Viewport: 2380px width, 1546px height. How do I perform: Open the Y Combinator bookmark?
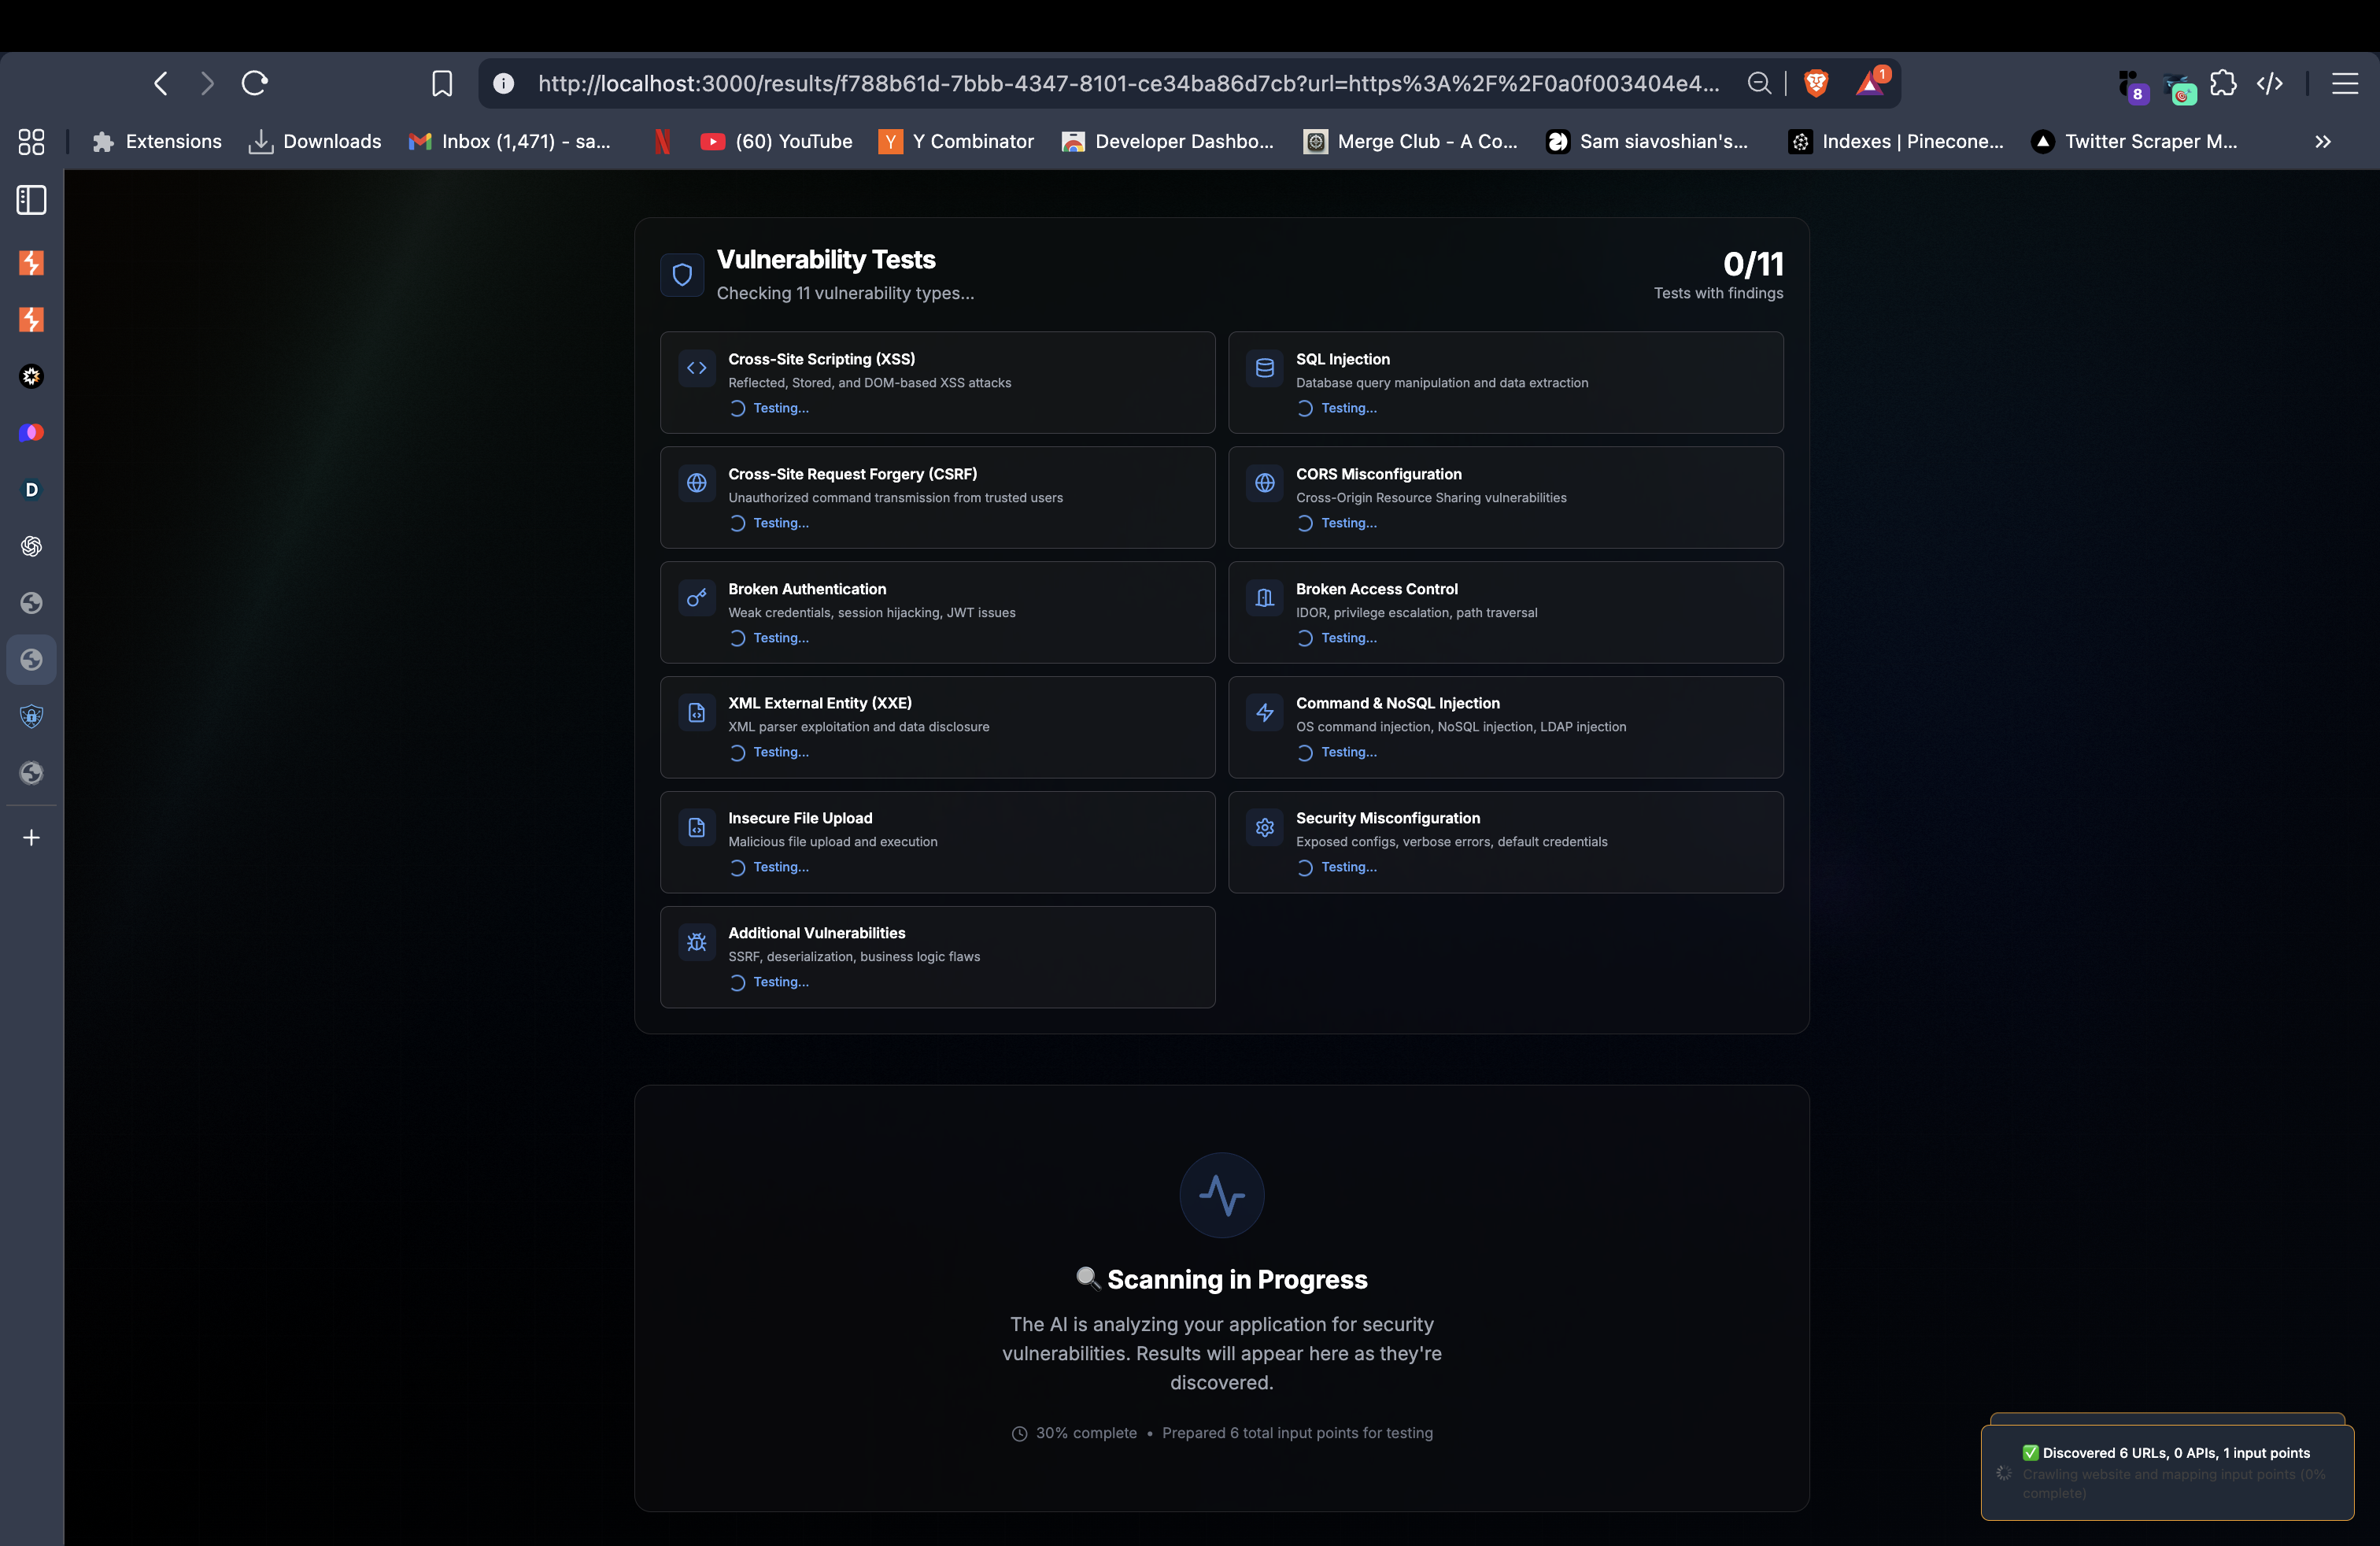click(x=956, y=142)
